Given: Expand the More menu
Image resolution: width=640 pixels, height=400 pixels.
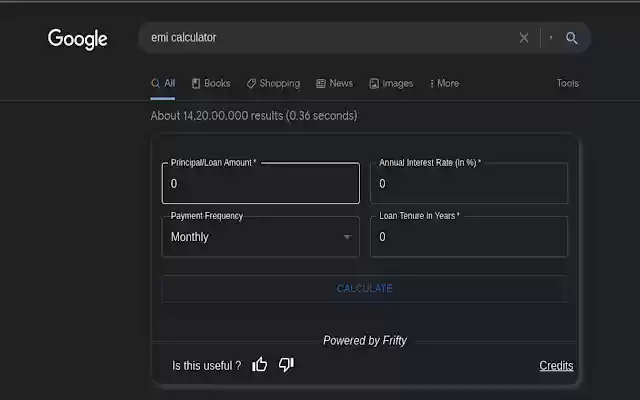Looking at the screenshot, I should pos(444,83).
